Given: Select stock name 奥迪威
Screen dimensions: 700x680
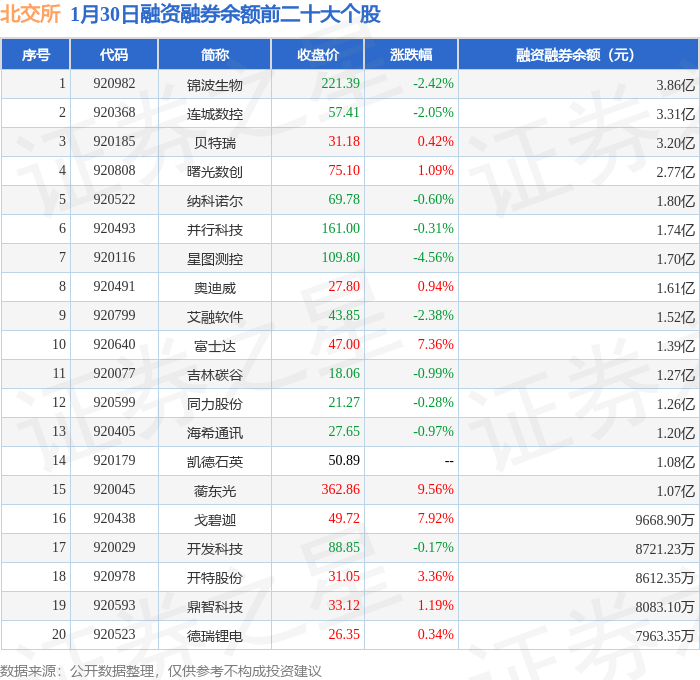Looking at the screenshot, I should 215,288.
